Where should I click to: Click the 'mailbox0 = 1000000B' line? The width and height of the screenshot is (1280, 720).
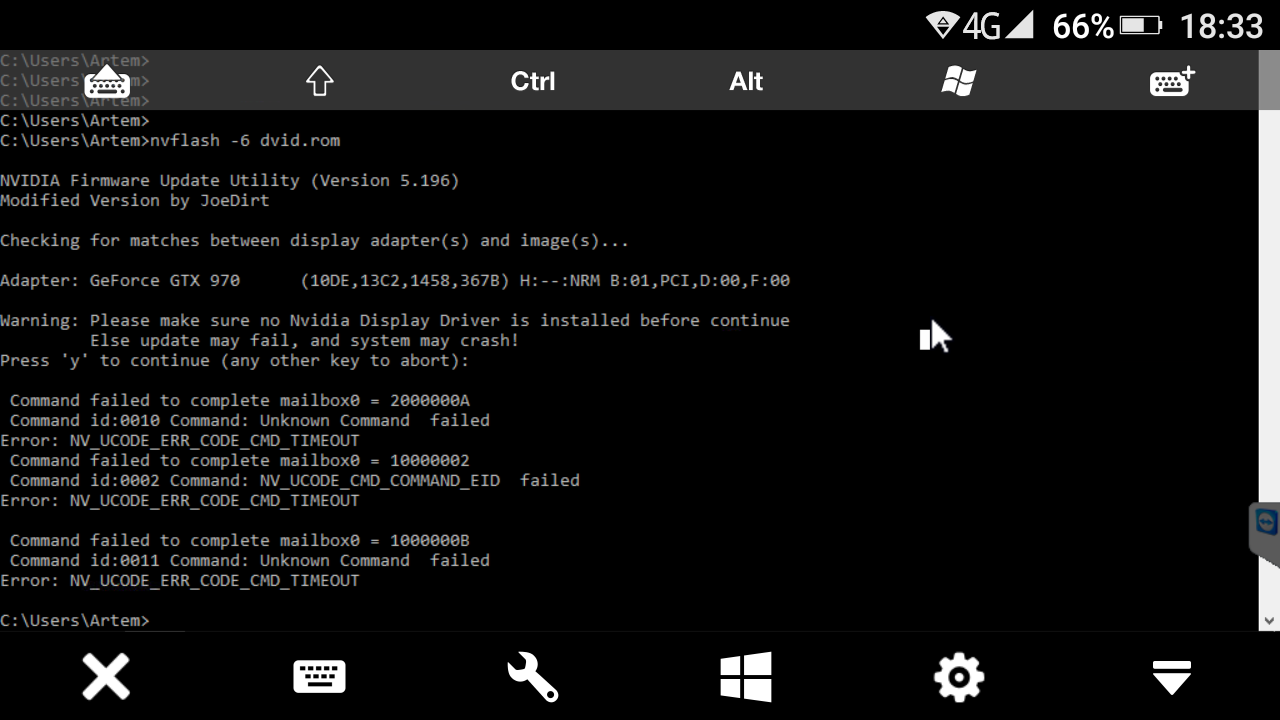tap(240, 541)
